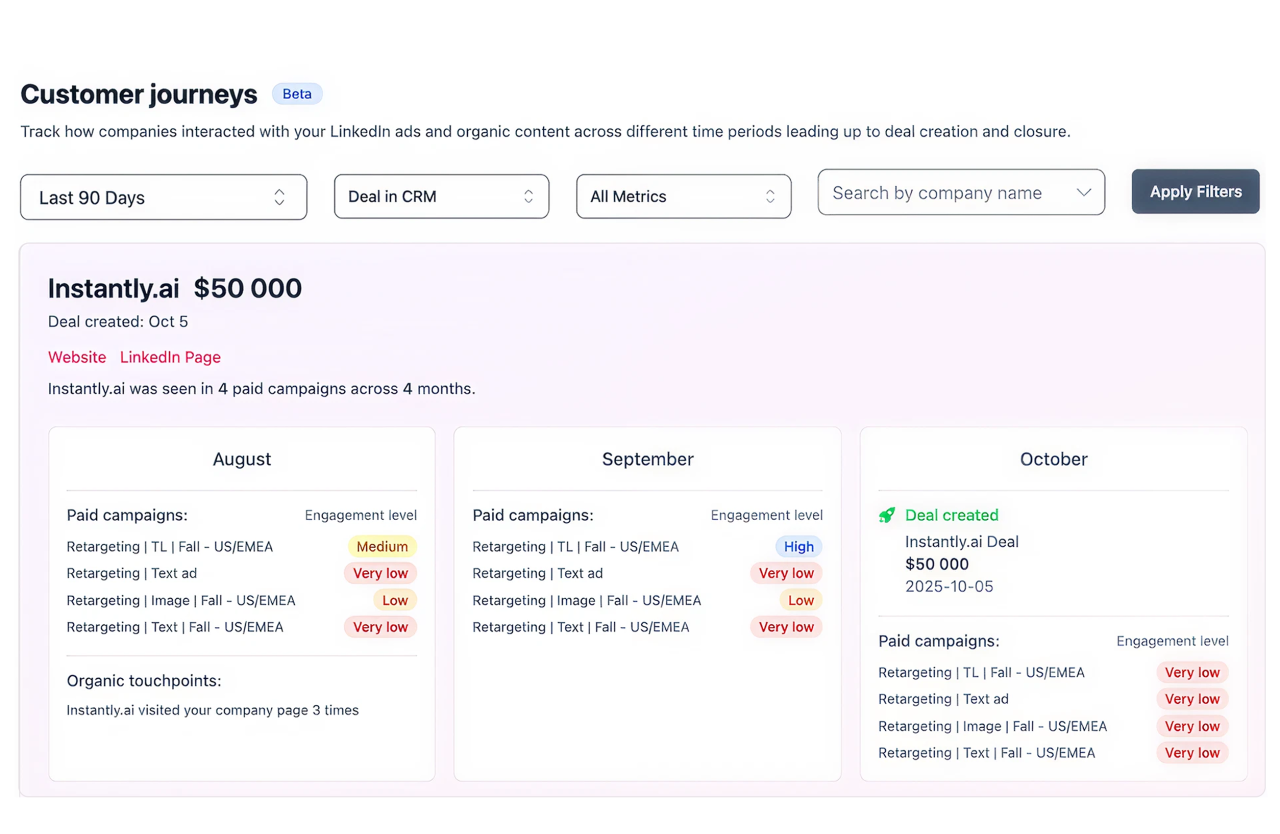Click the Apply Filters button
This screenshot has width=1280, height=834.
[1195, 191]
